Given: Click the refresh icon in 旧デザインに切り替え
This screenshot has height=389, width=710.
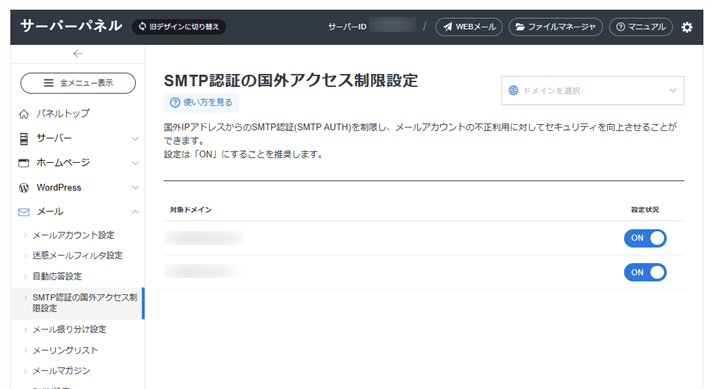Looking at the screenshot, I should 143,27.
